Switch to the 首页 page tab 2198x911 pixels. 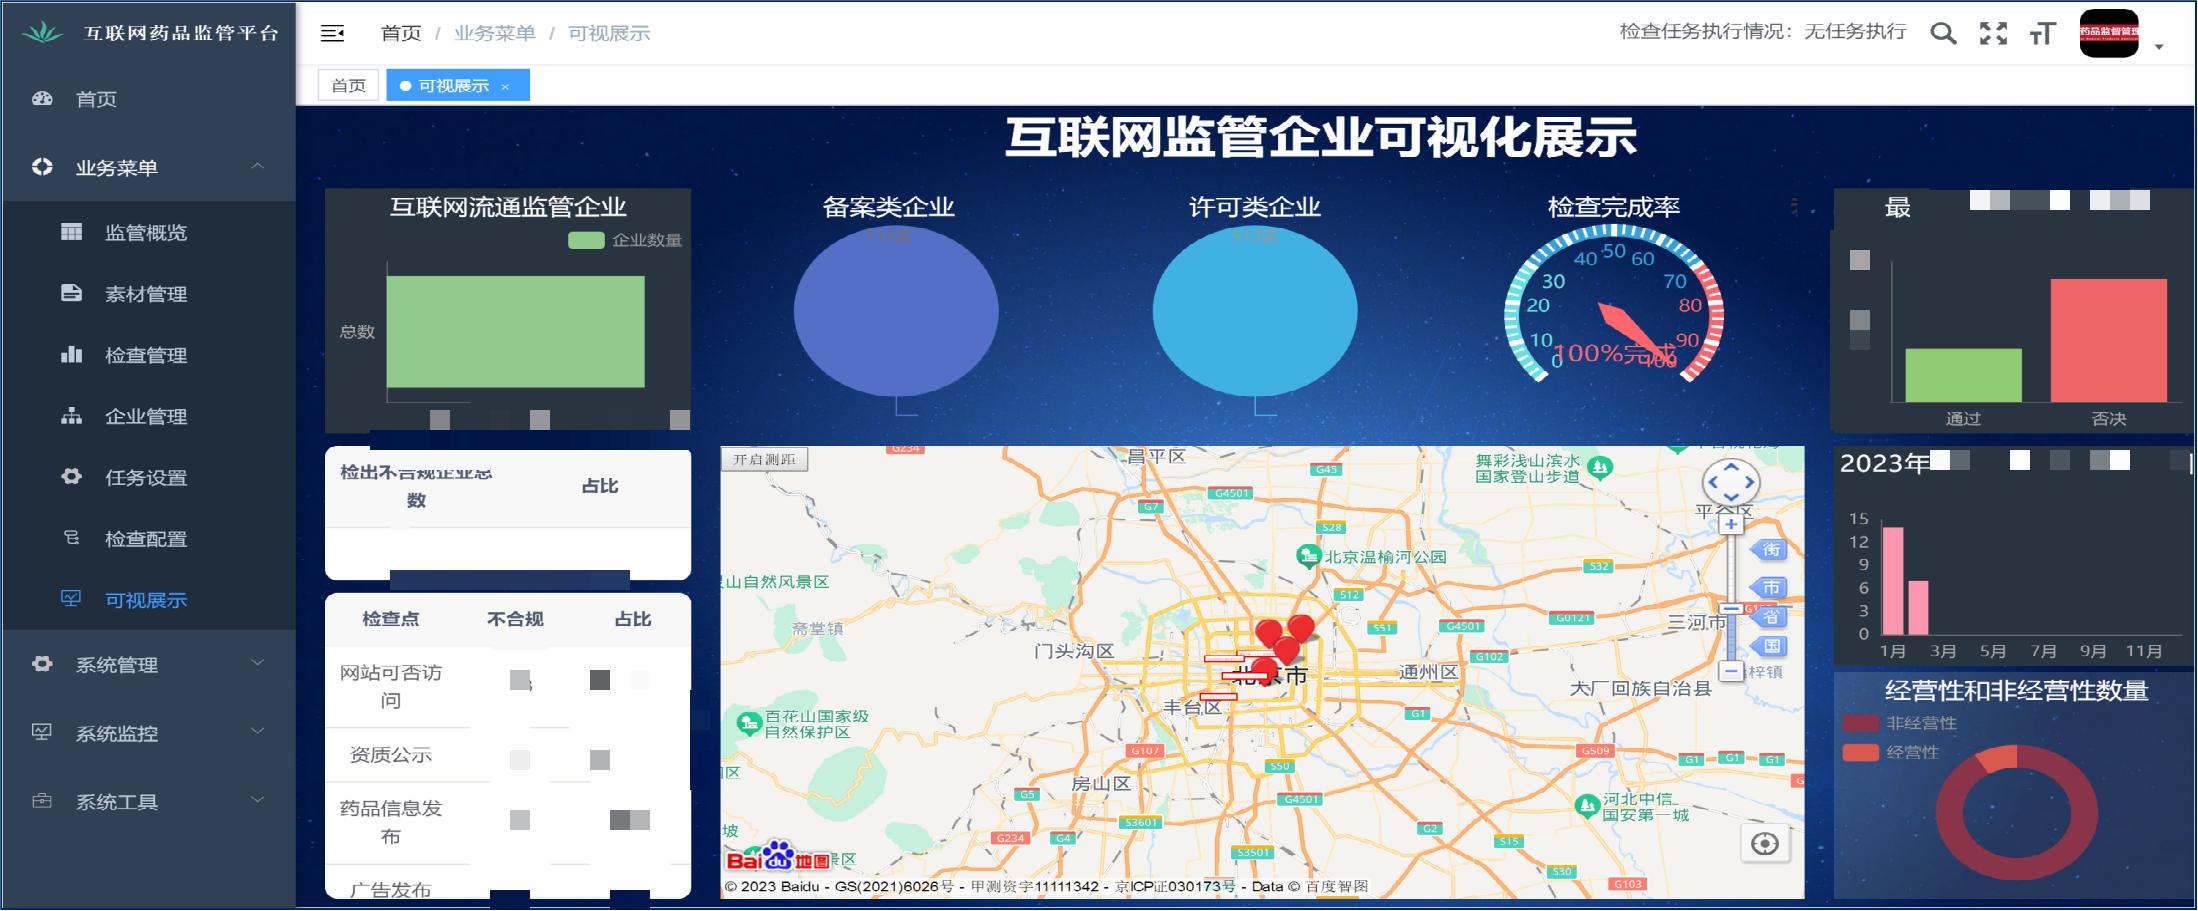coord(348,86)
